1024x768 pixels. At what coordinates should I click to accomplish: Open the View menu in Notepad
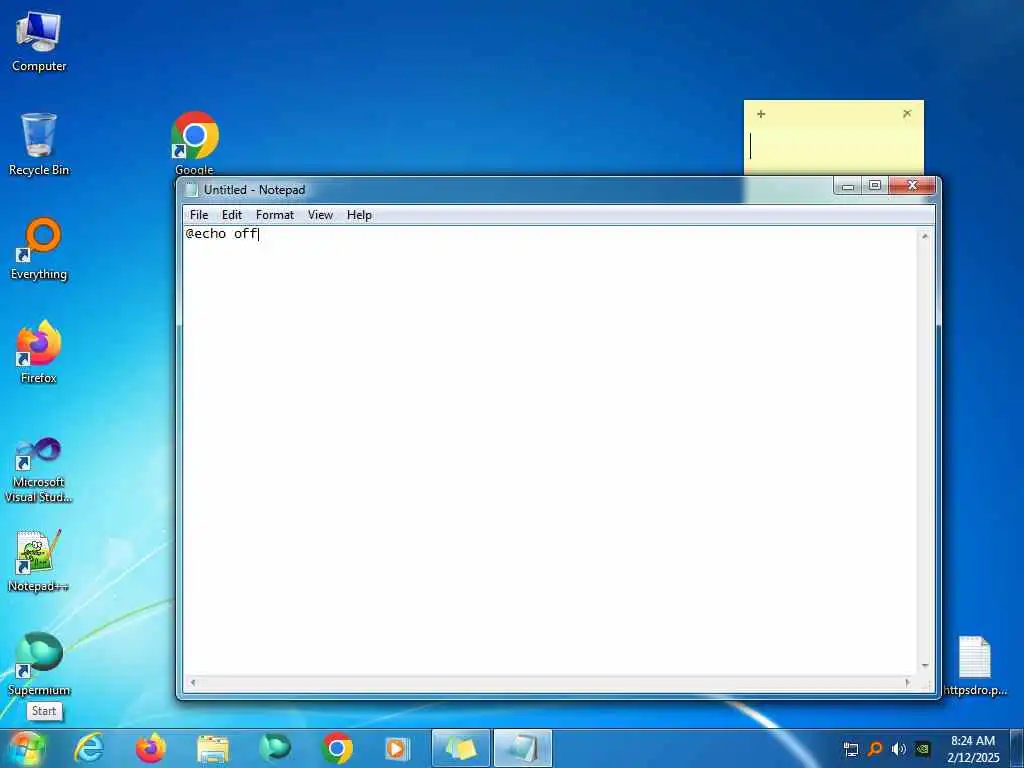(320, 215)
